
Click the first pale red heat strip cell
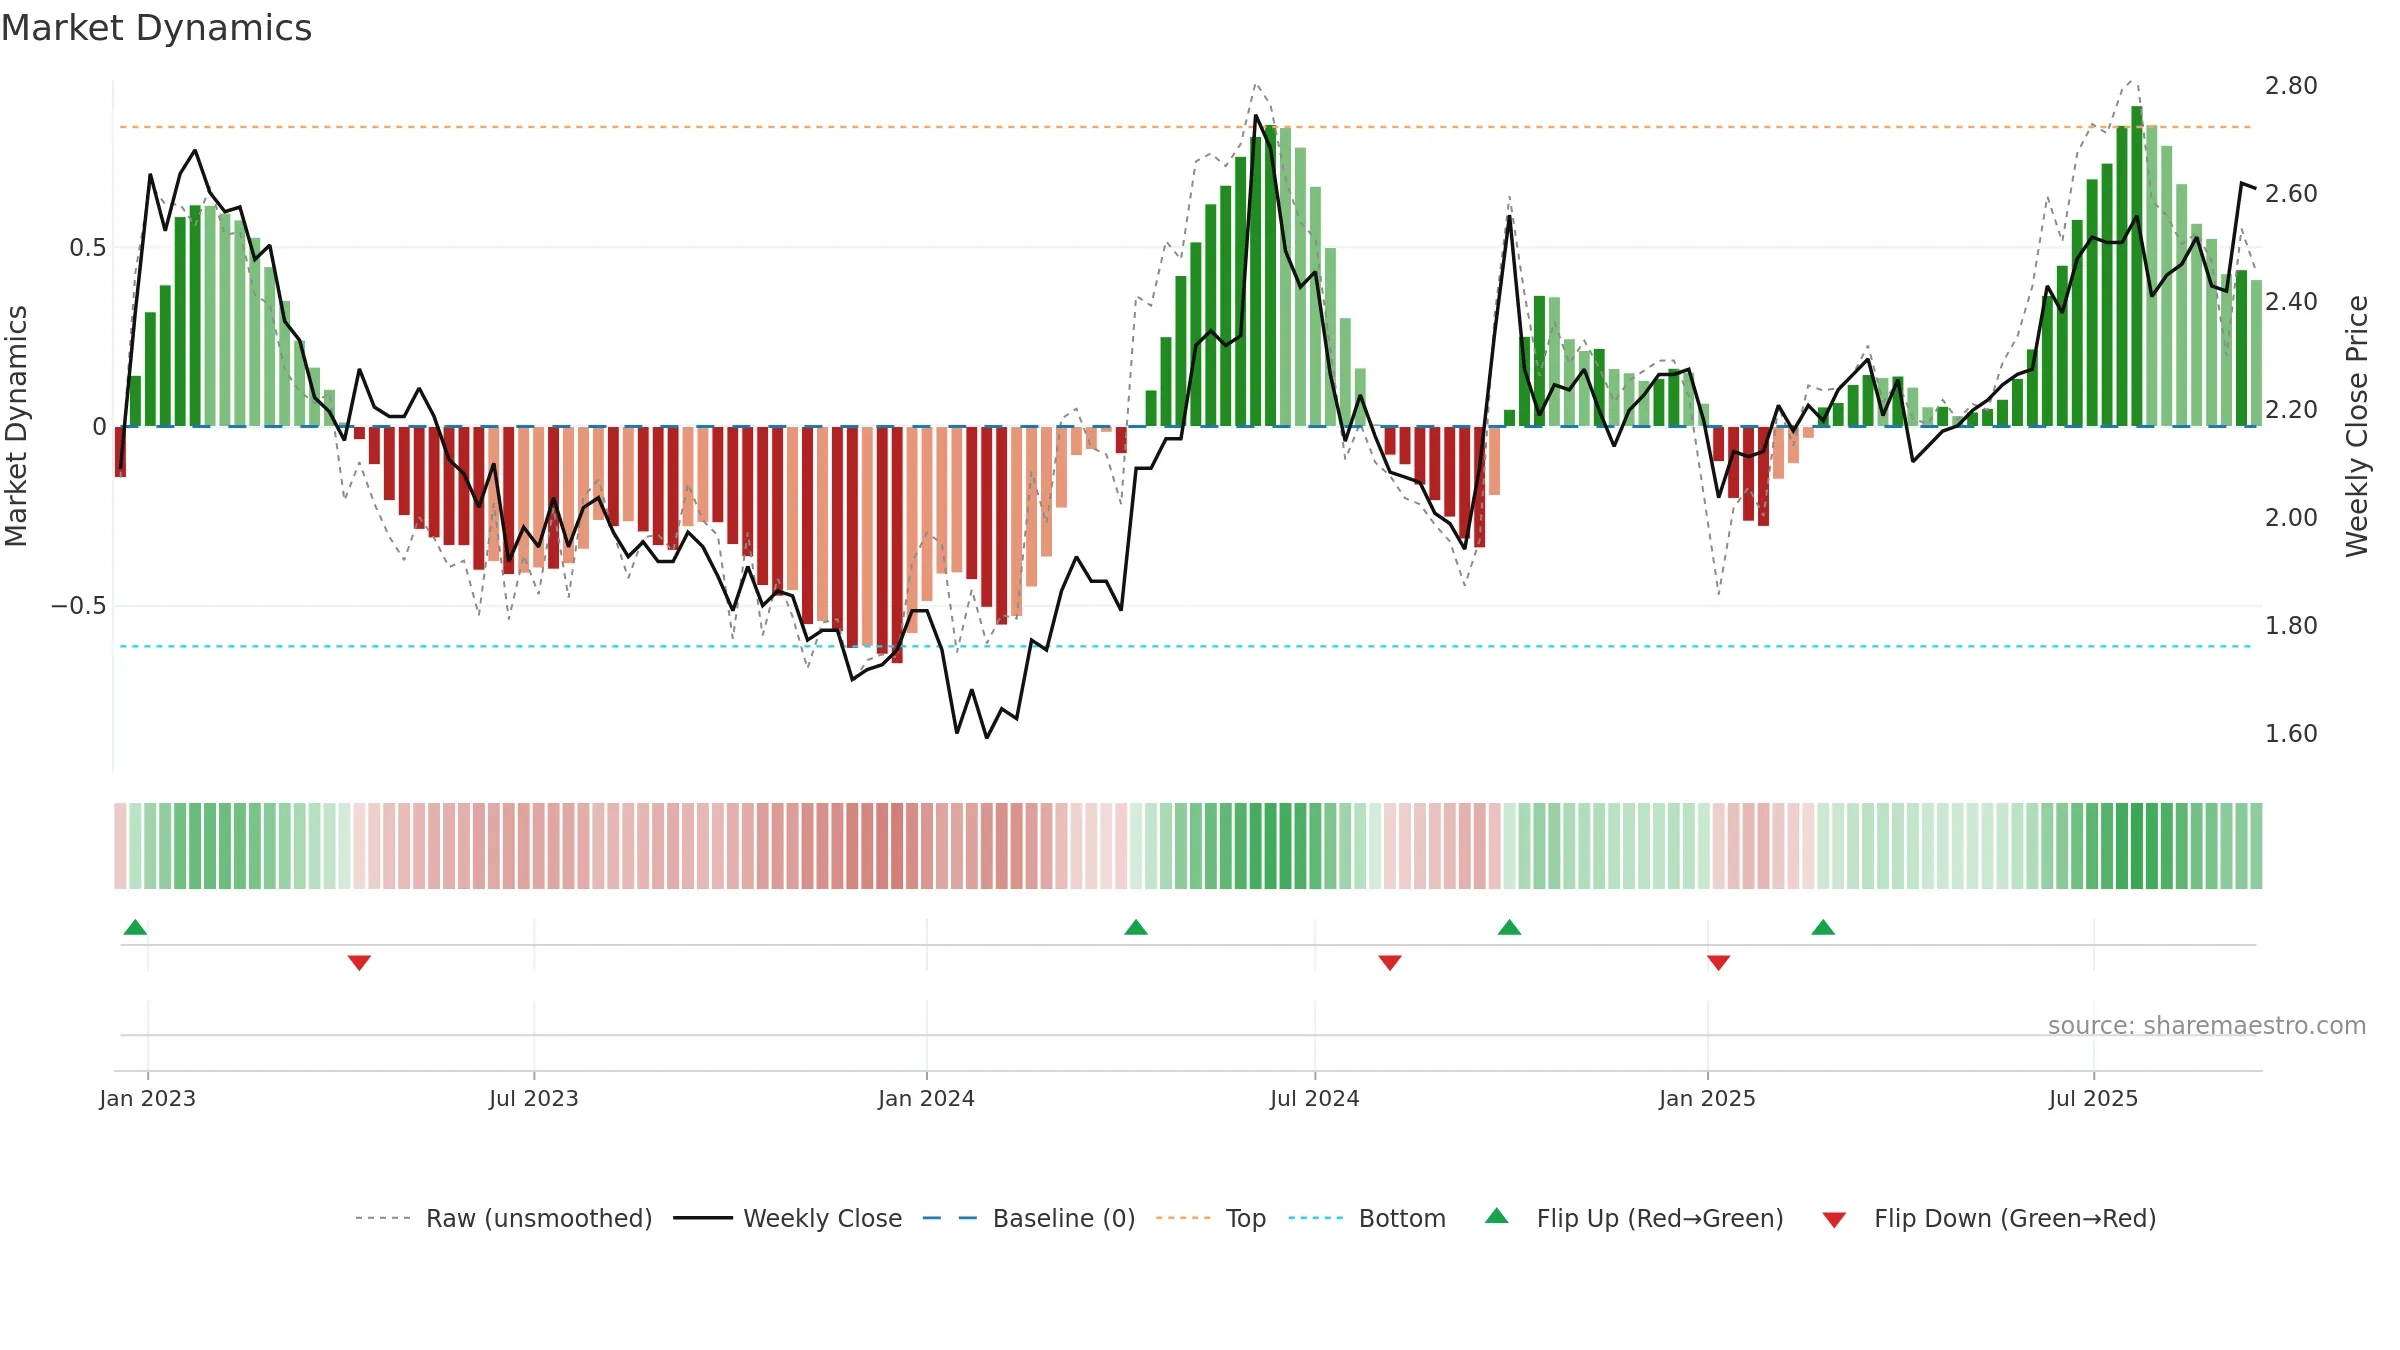click(120, 846)
